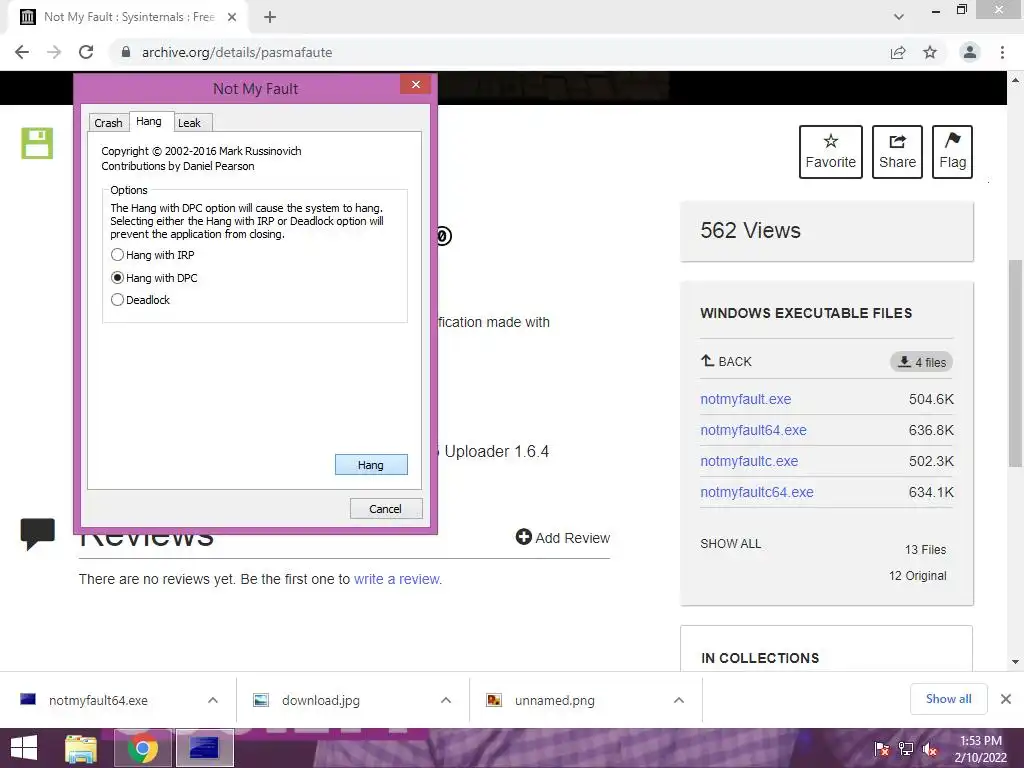Select Hang with DPC radio option
The image size is (1024, 768).
pyautogui.click(x=154, y=278)
